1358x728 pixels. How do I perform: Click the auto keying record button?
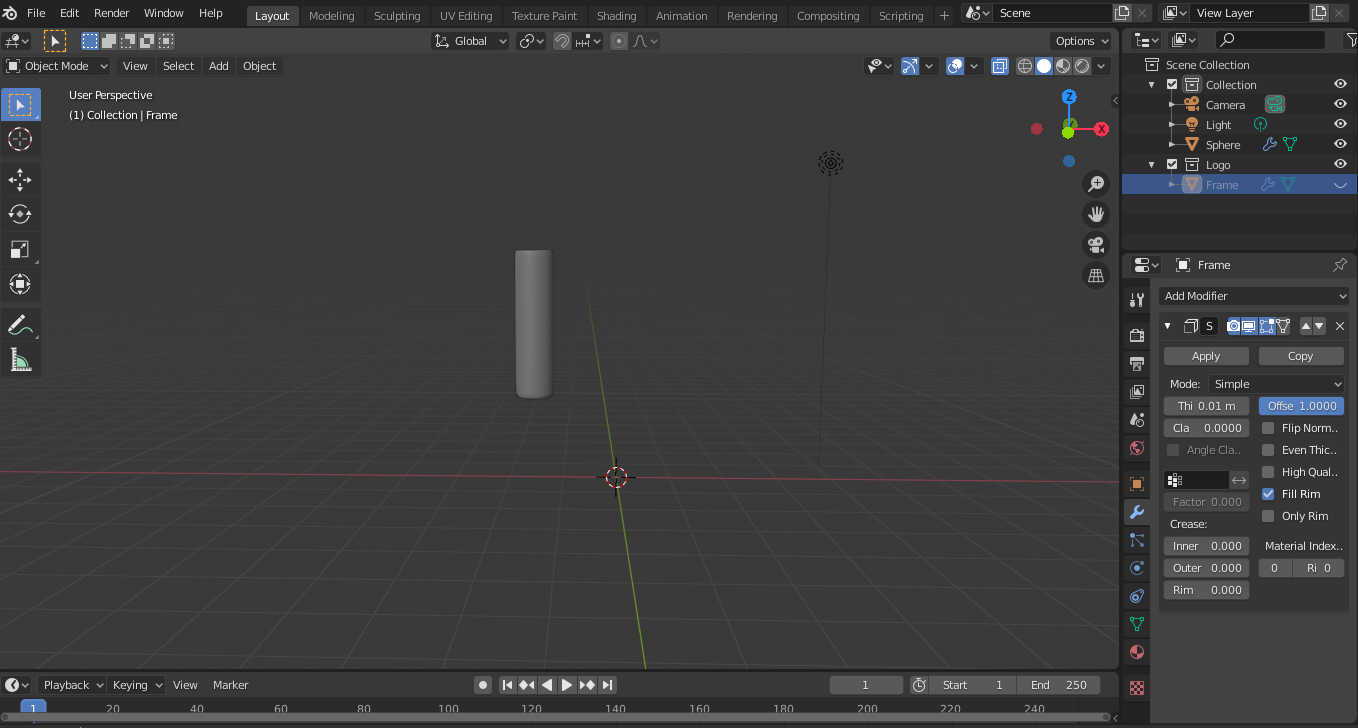coord(483,685)
